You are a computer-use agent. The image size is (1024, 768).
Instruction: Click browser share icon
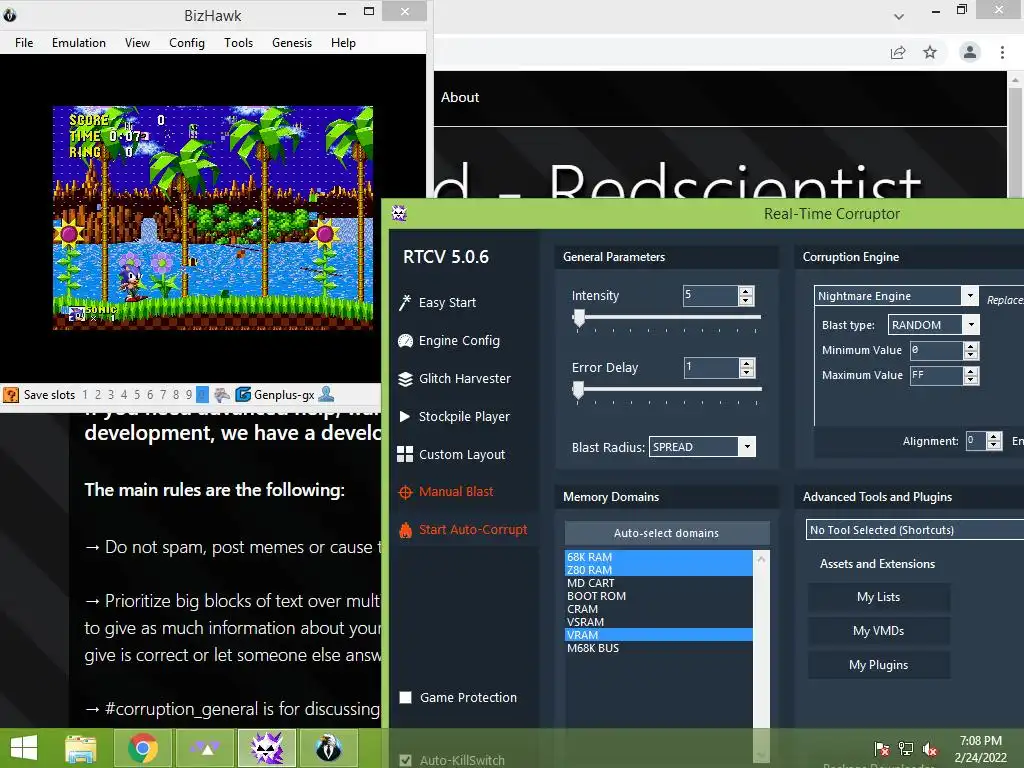coord(899,52)
